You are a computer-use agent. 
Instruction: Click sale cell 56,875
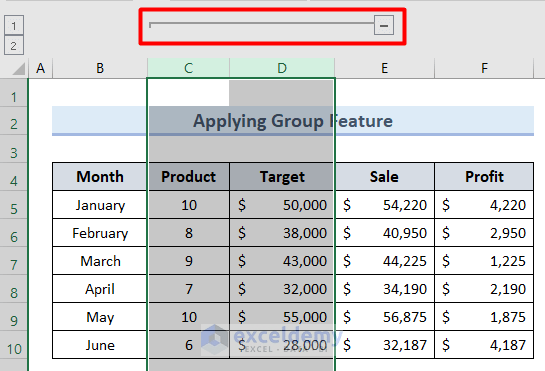pyautogui.click(x=384, y=317)
